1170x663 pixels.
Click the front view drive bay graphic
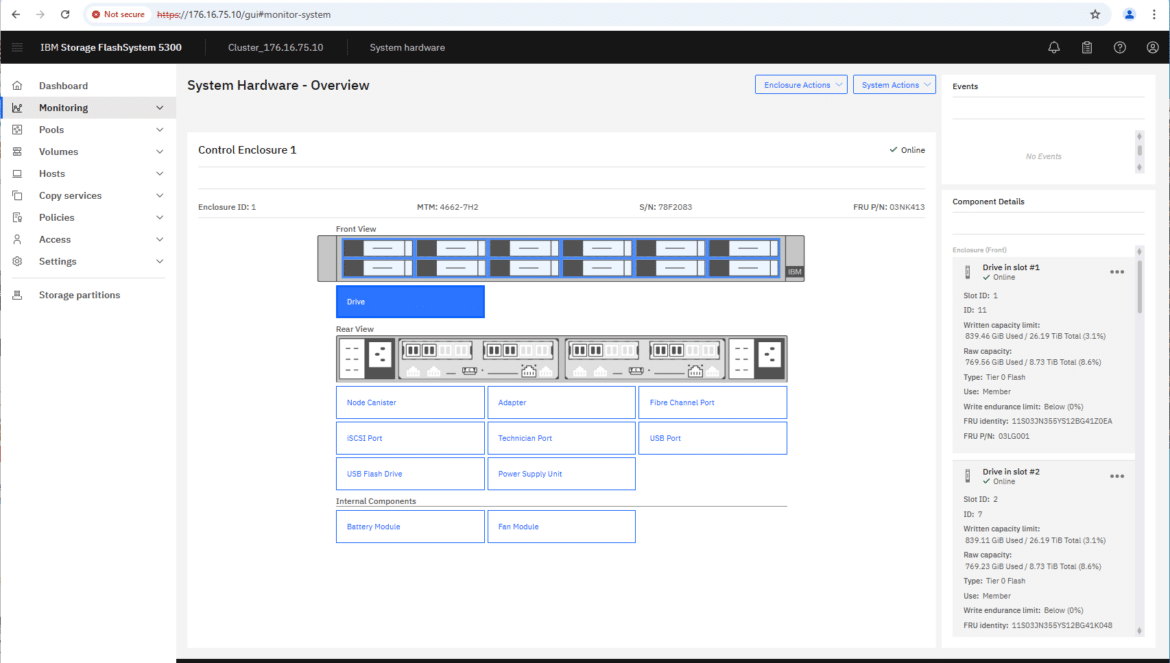pos(560,259)
